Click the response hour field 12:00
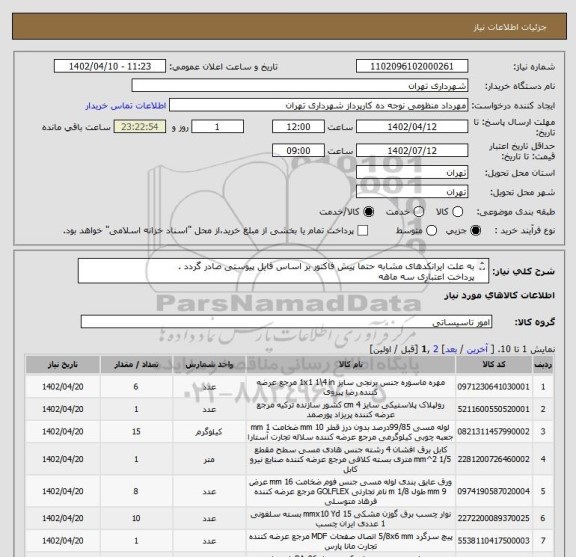This screenshot has width=576, height=557. pyautogui.click(x=298, y=127)
